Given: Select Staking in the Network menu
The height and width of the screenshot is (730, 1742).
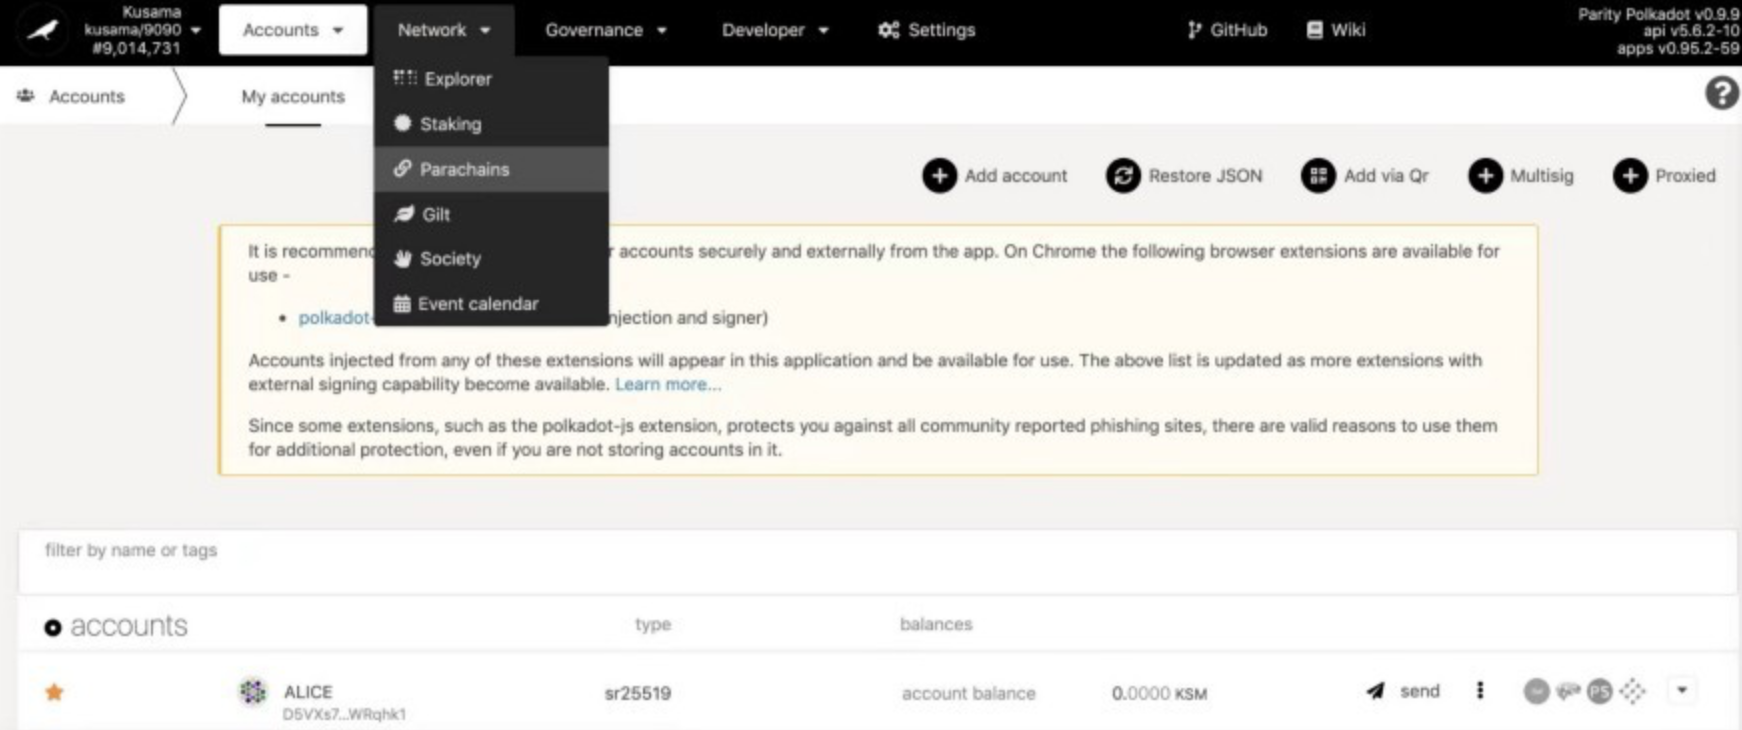Looking at the screenshot, I should [491, 124].
